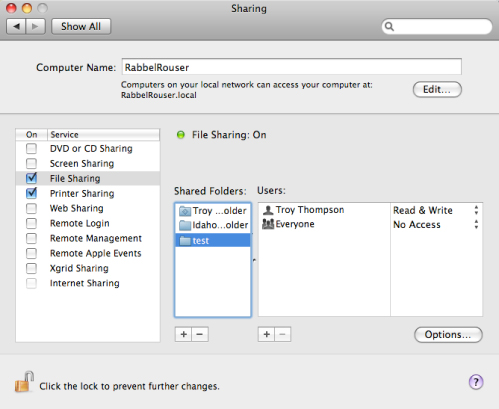The image size is (499, 409).
Task: Click the Service column header
Action: click(x=103, y=135)
